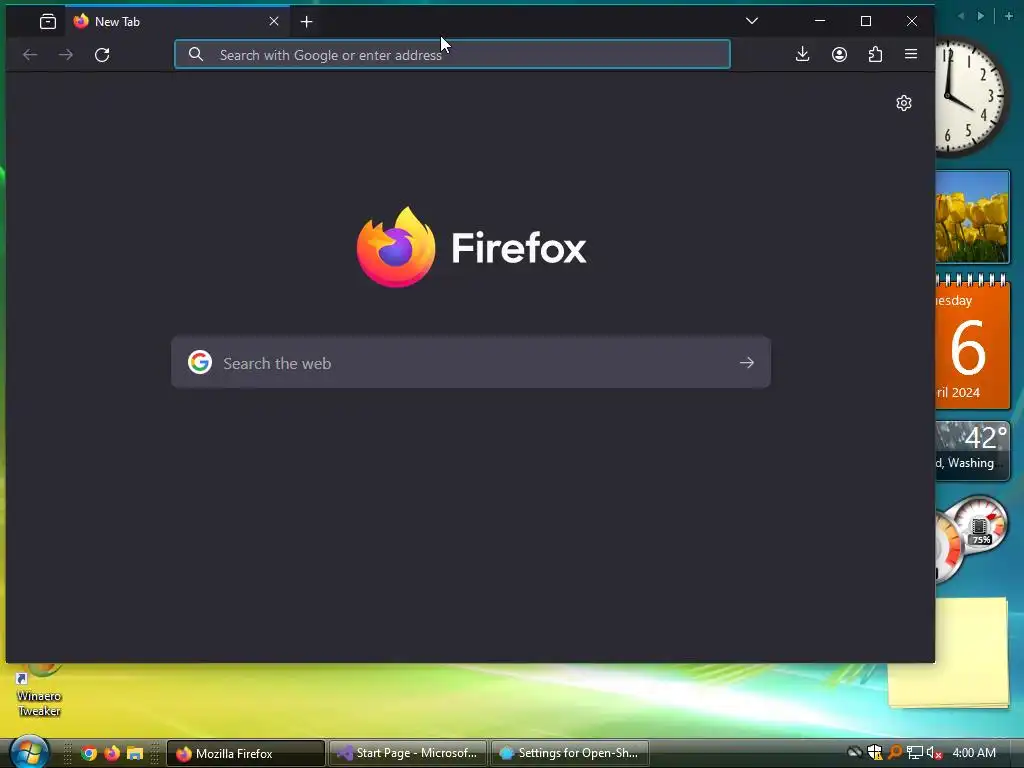1024x768 pixels.
Task: Expand the list all tabs chevron
Action: [752, 21]
